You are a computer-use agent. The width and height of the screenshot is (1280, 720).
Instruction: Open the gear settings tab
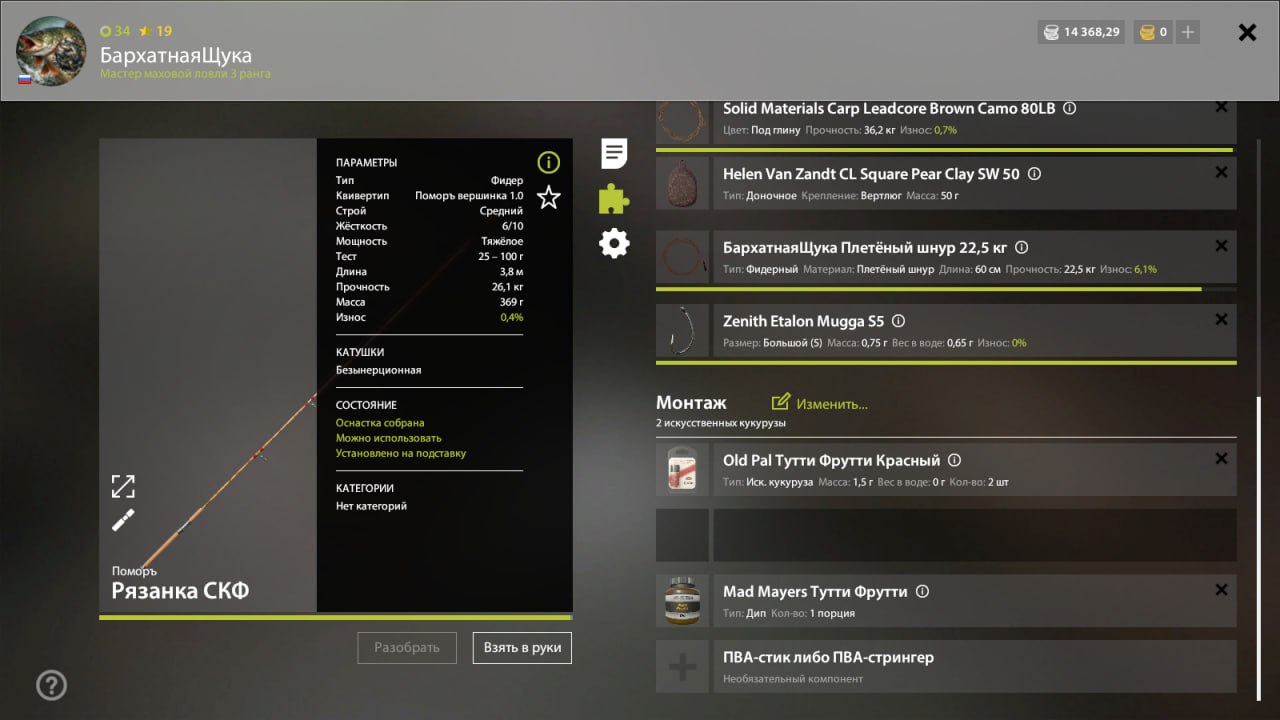coord(614,243)
